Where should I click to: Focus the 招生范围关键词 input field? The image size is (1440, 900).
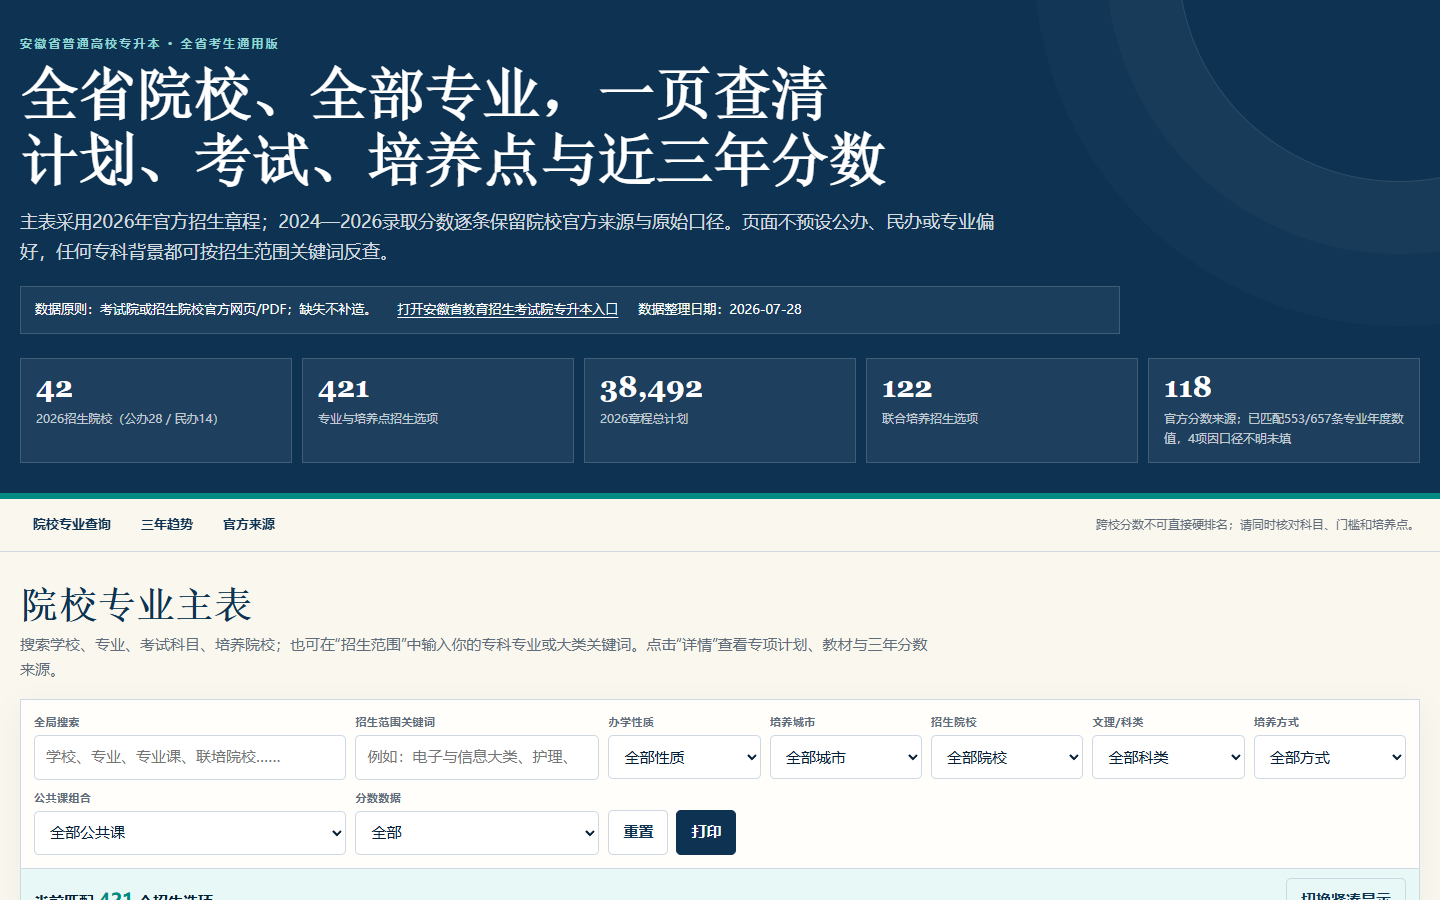[477, 757]
